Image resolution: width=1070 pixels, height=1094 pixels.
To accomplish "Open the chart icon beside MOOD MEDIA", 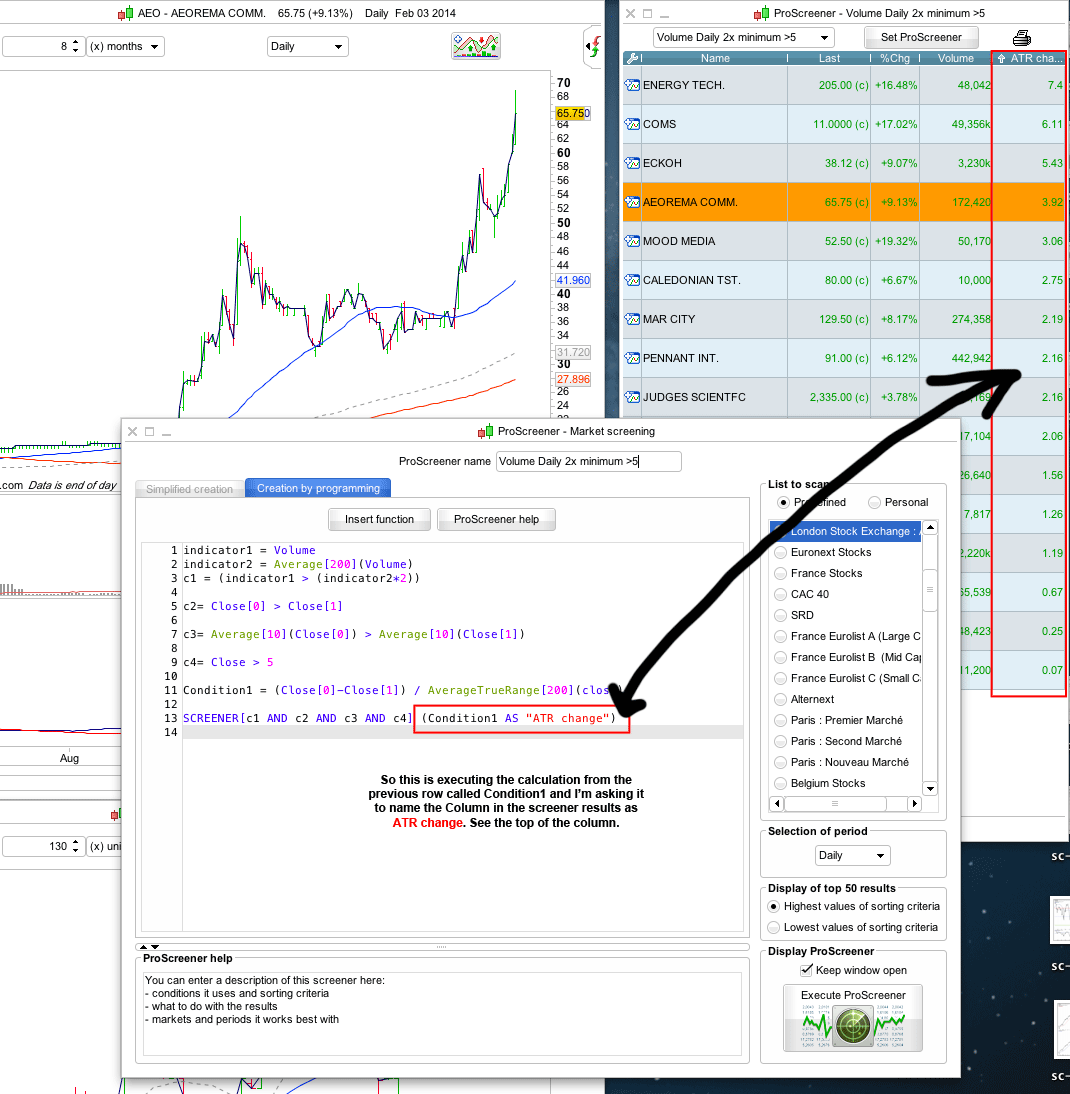I will pos(632,241).
